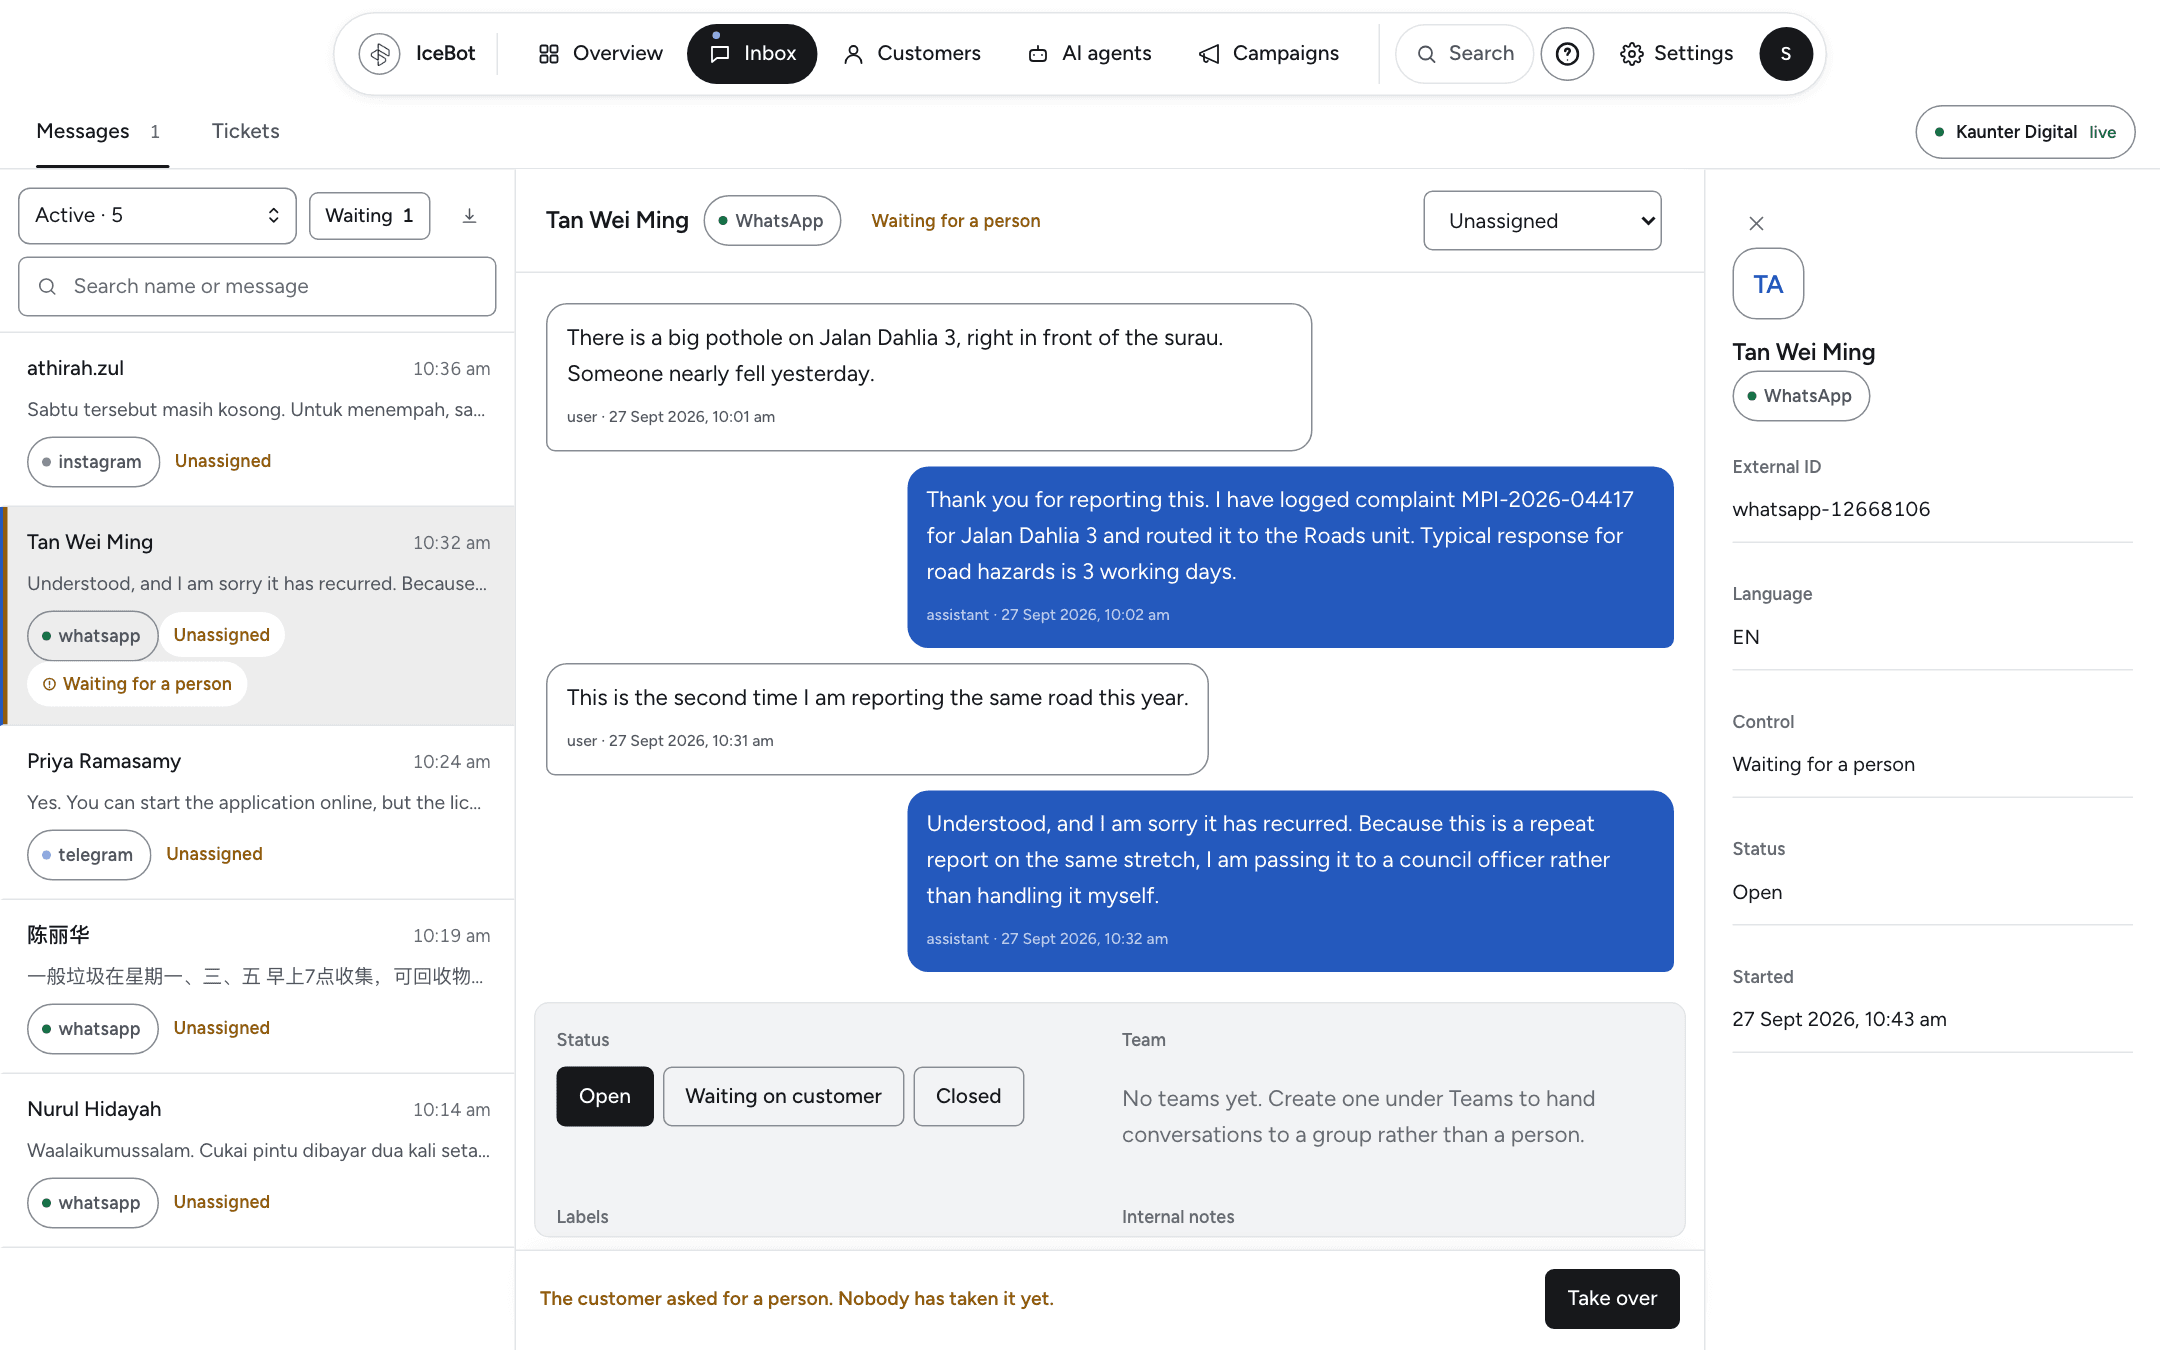Click the WhatsApp chip in the chat header
The height and width of the screenshot is (1350, 2160).
772,221
